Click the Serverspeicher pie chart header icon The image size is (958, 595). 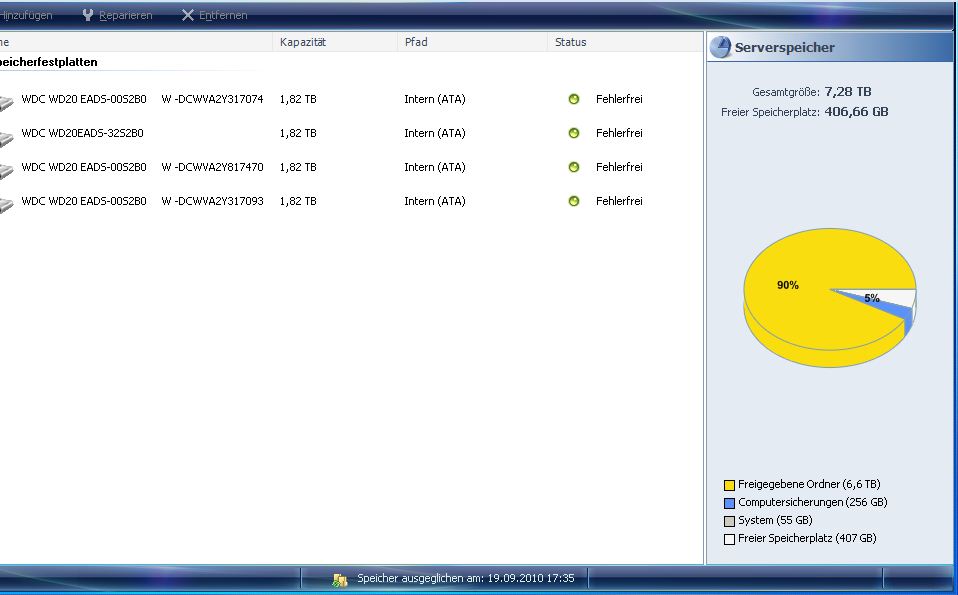(x=721, y=47)
